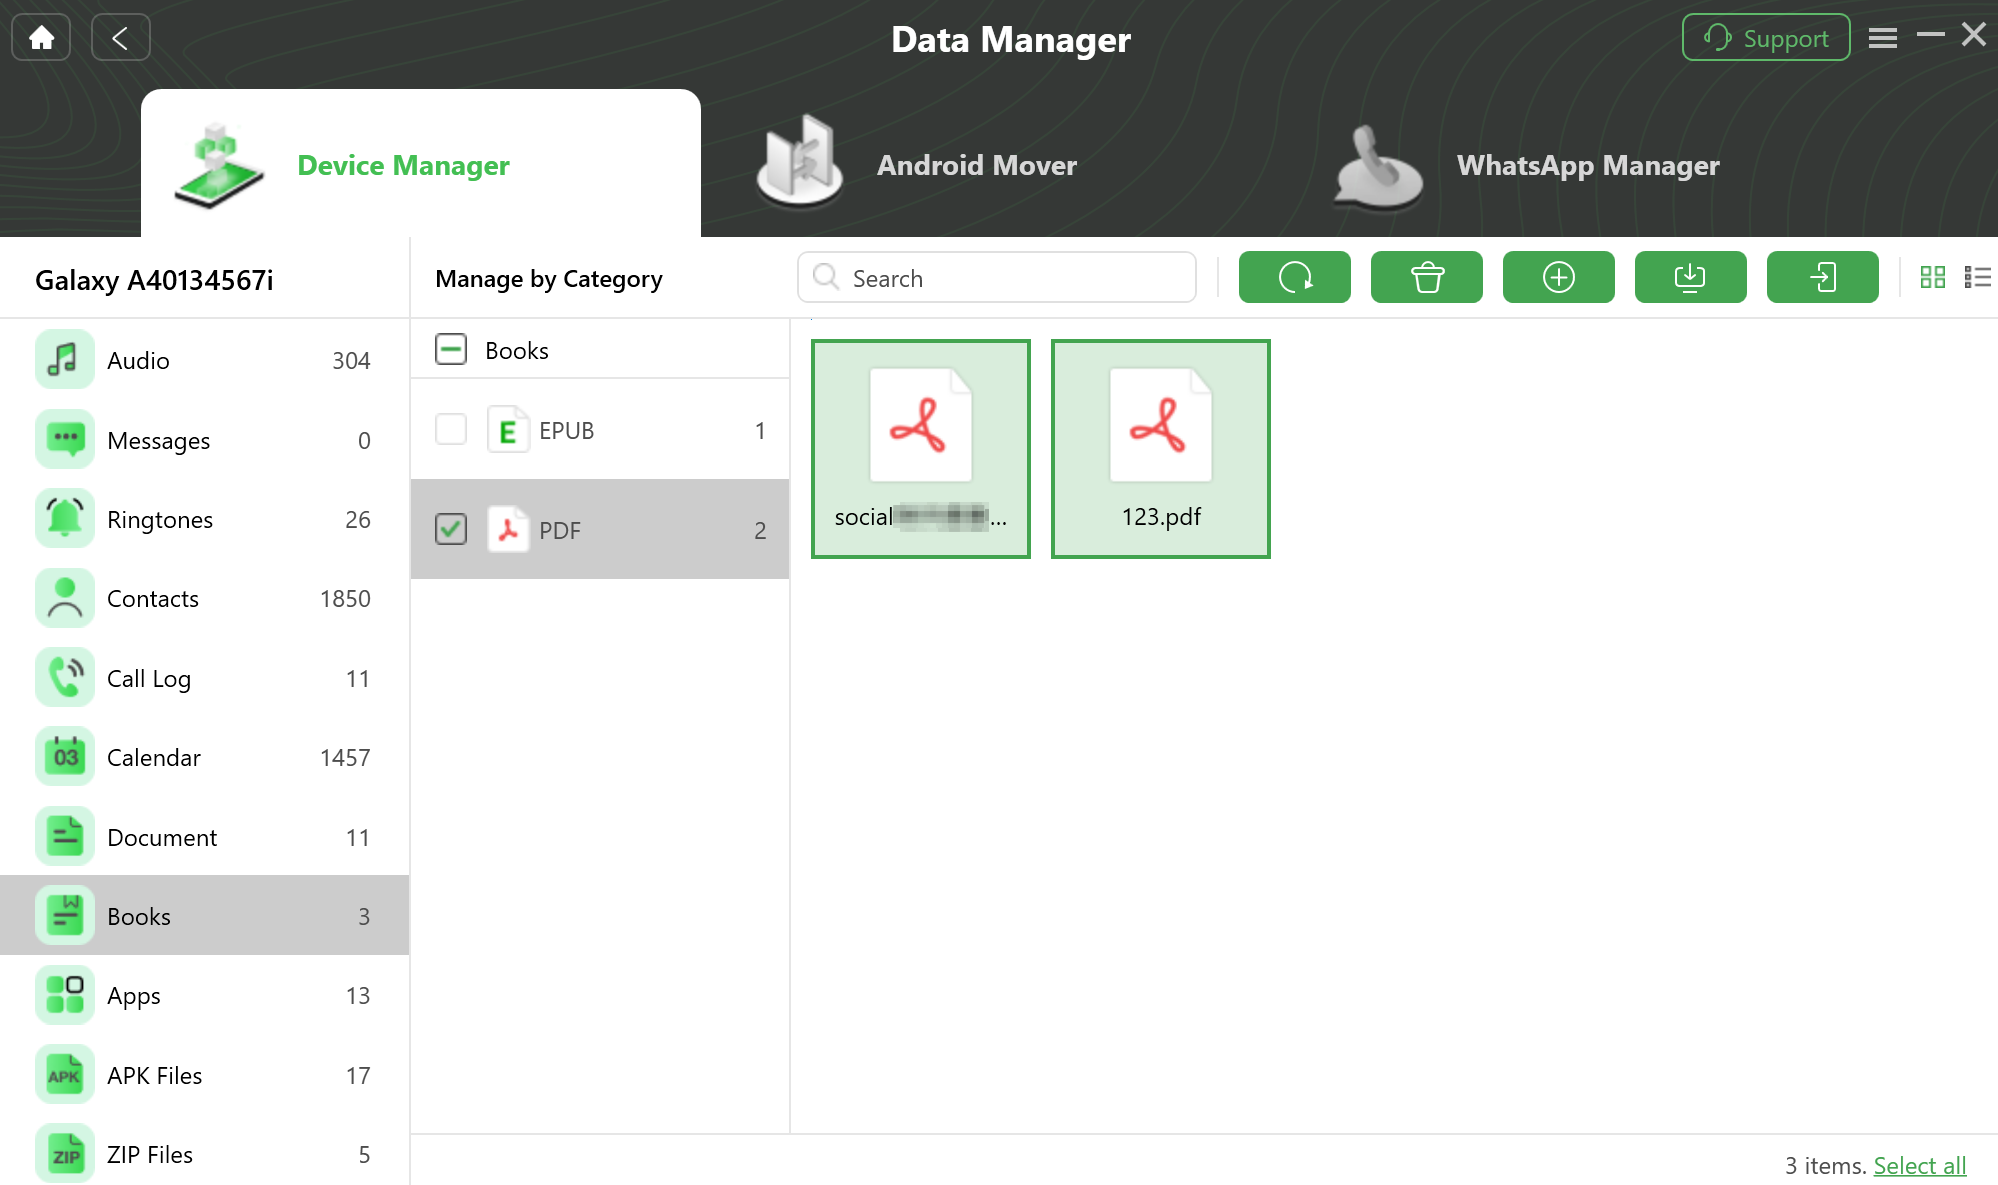Screen dimensions: 1998x1185
Task: Select the PDF category row
Action: coord(600,529)
